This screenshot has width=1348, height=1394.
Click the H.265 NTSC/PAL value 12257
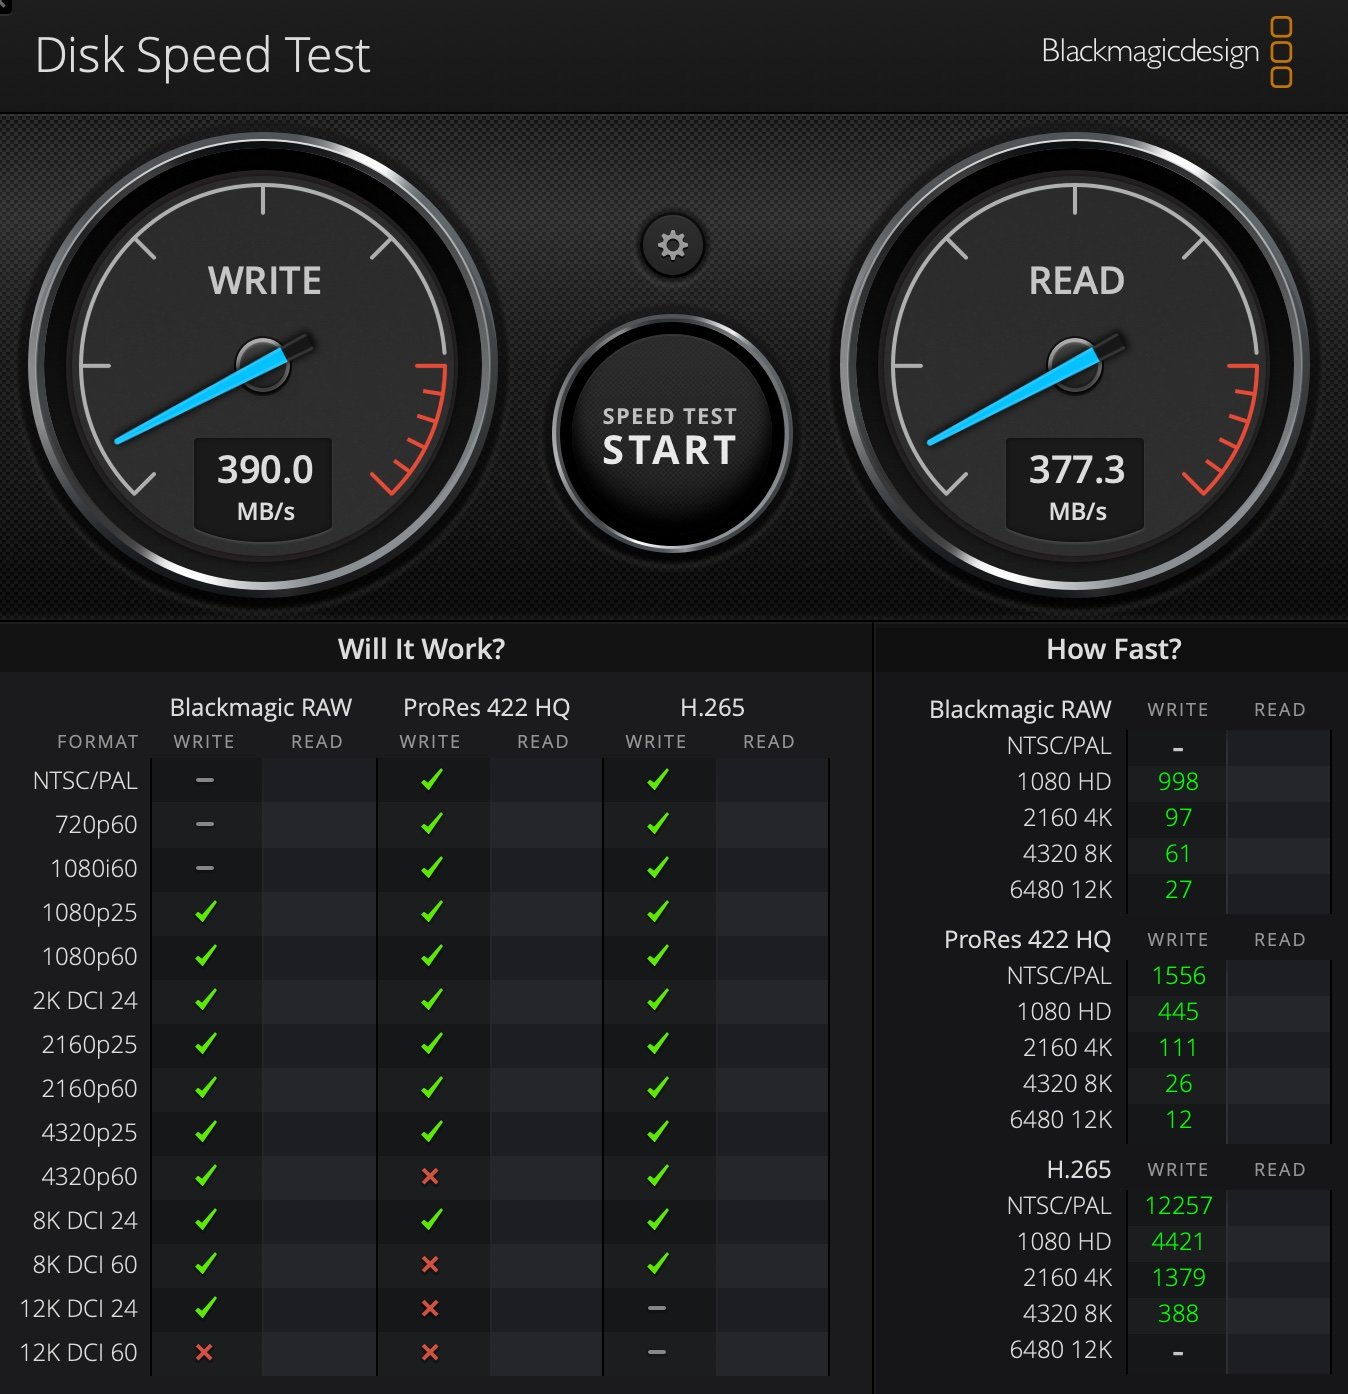[1178, 1205]
